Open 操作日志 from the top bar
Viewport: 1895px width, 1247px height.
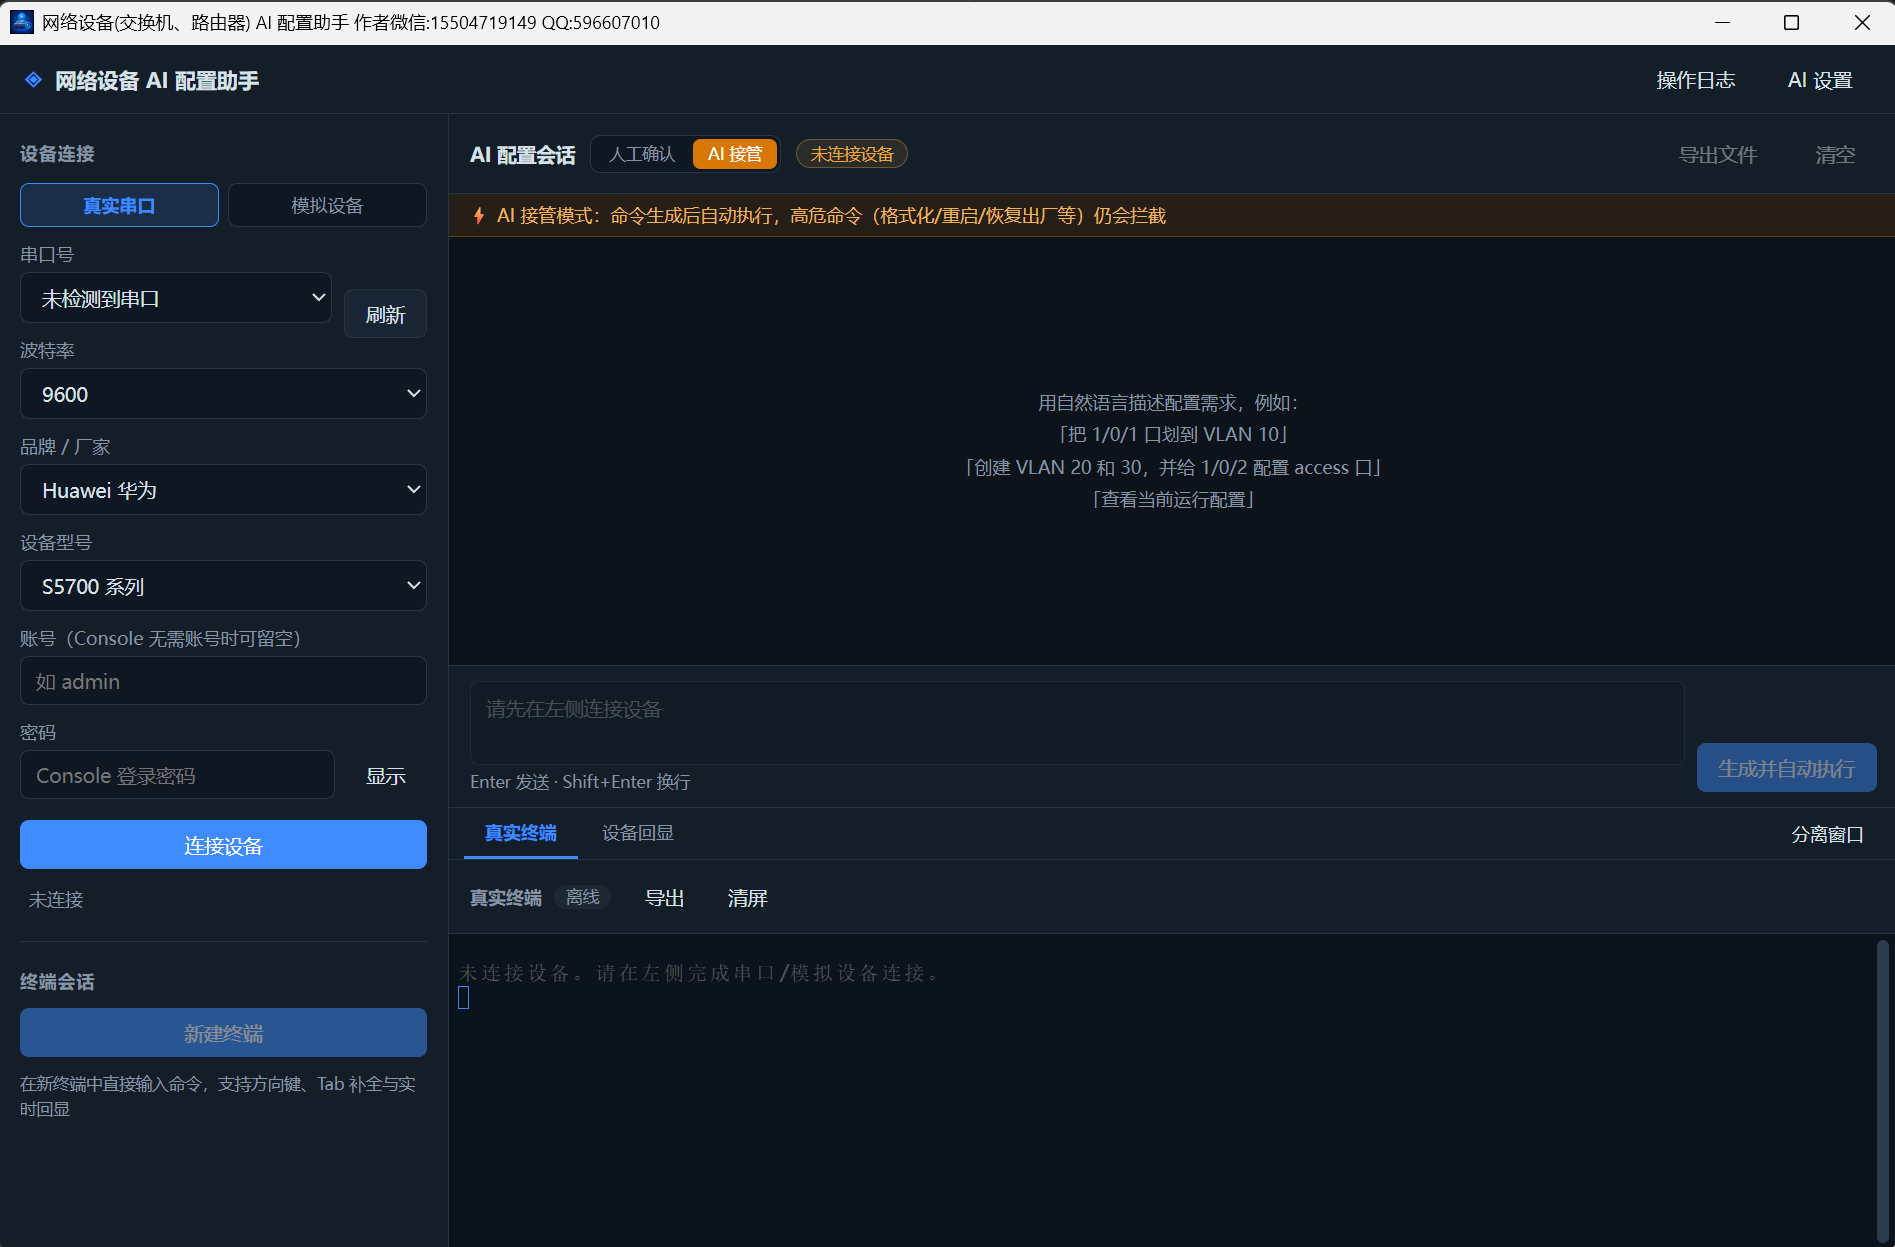pos(1695,80)
